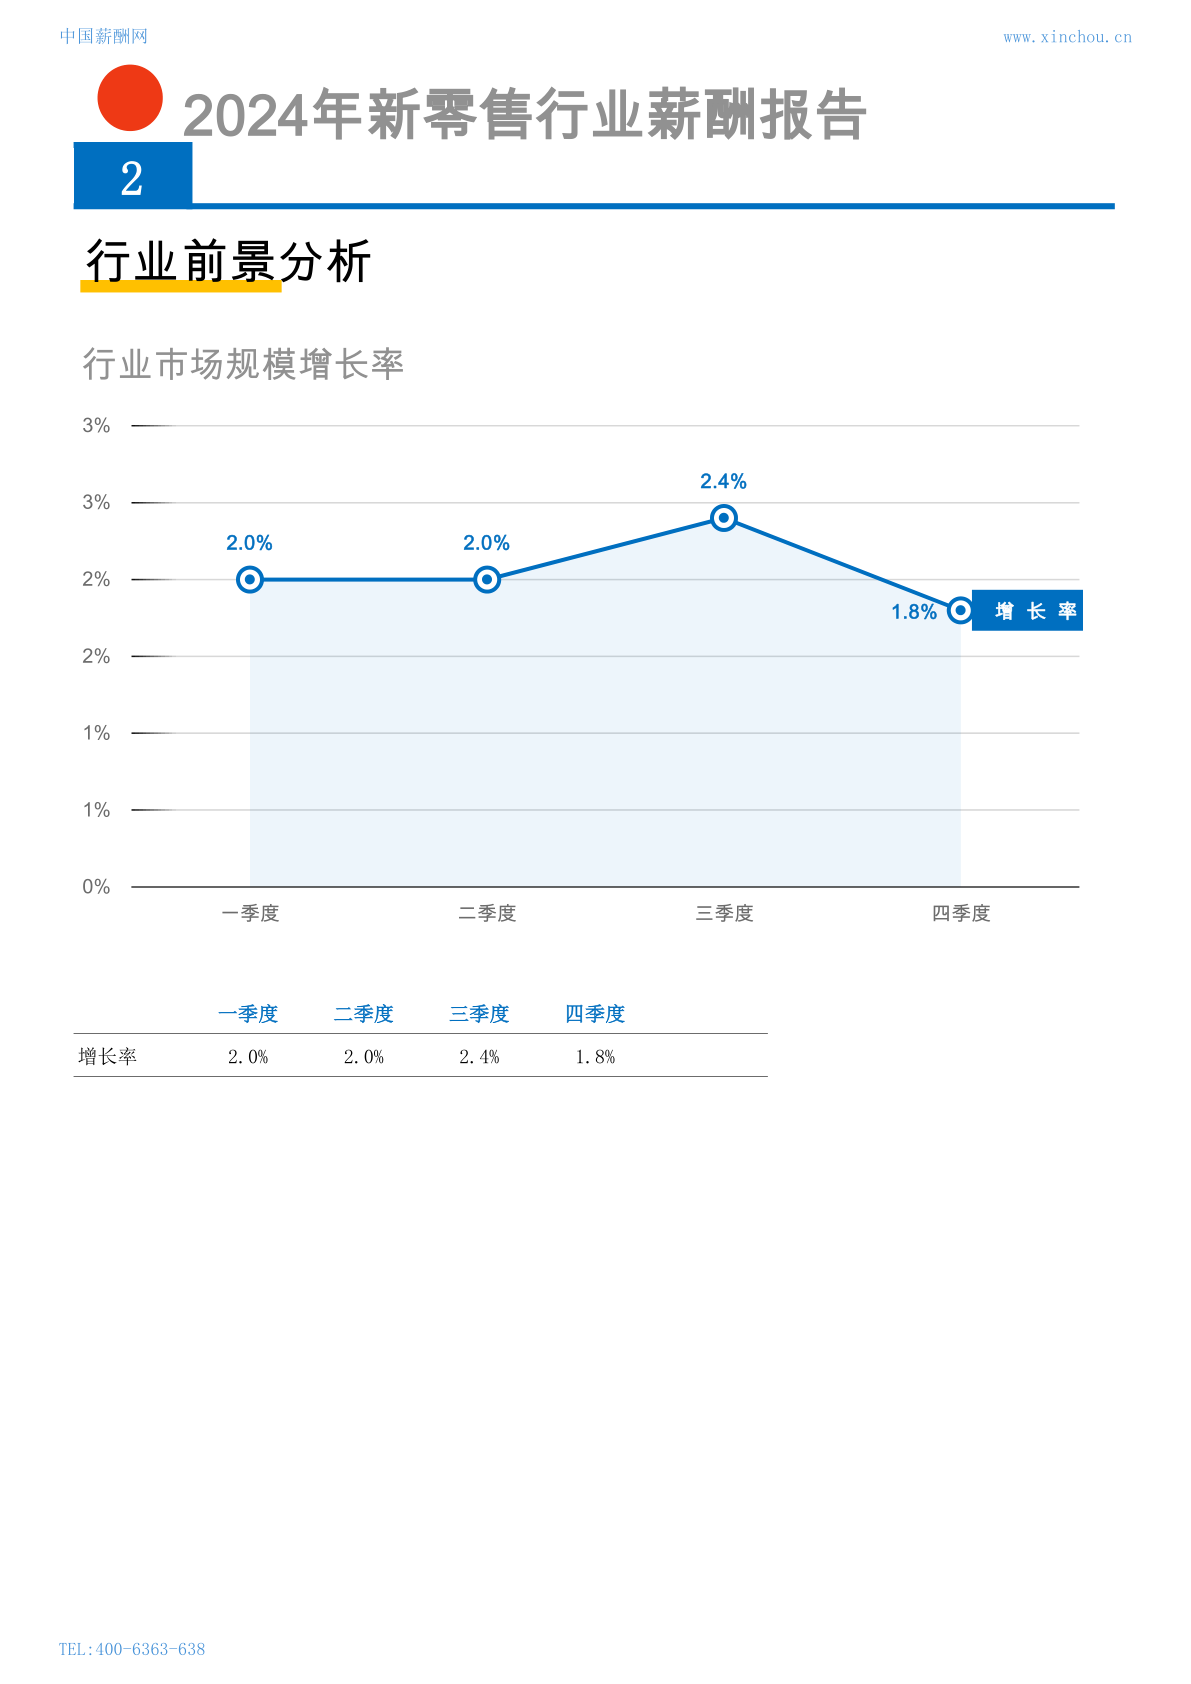1191x1684 pixels.
Task: Click the 一季度 table column header
Action: pos(248,1014)
